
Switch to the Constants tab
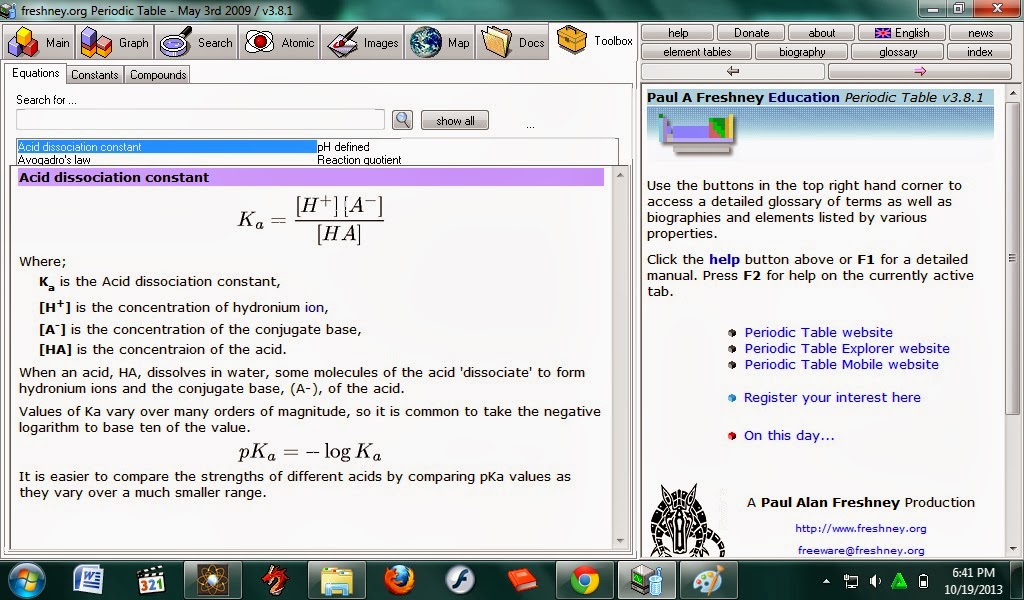(95, 75)
